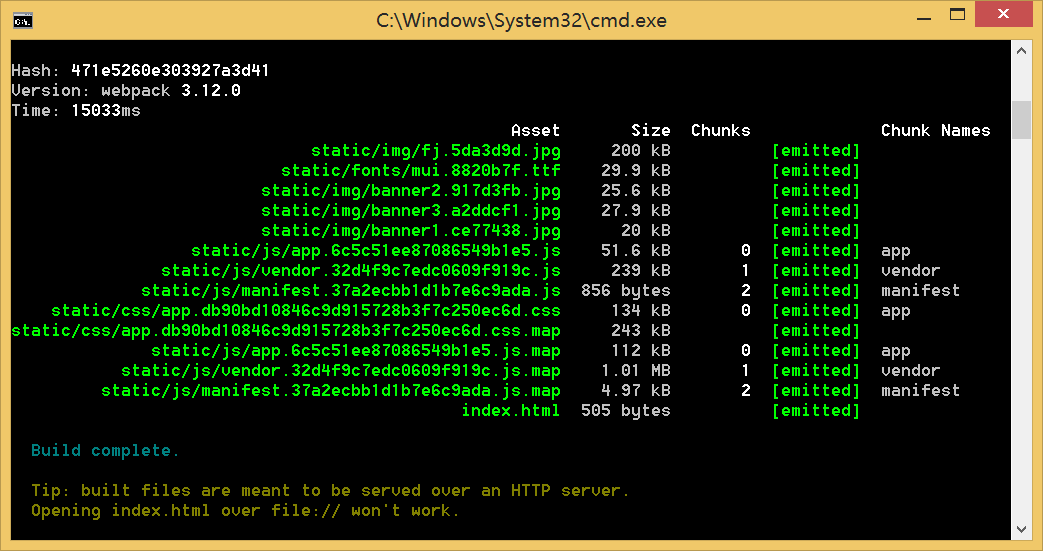Click chunk name 'vendor' in the 239 kB row
The width and height of the screenshot is (1043, 551).
(911, 270)
